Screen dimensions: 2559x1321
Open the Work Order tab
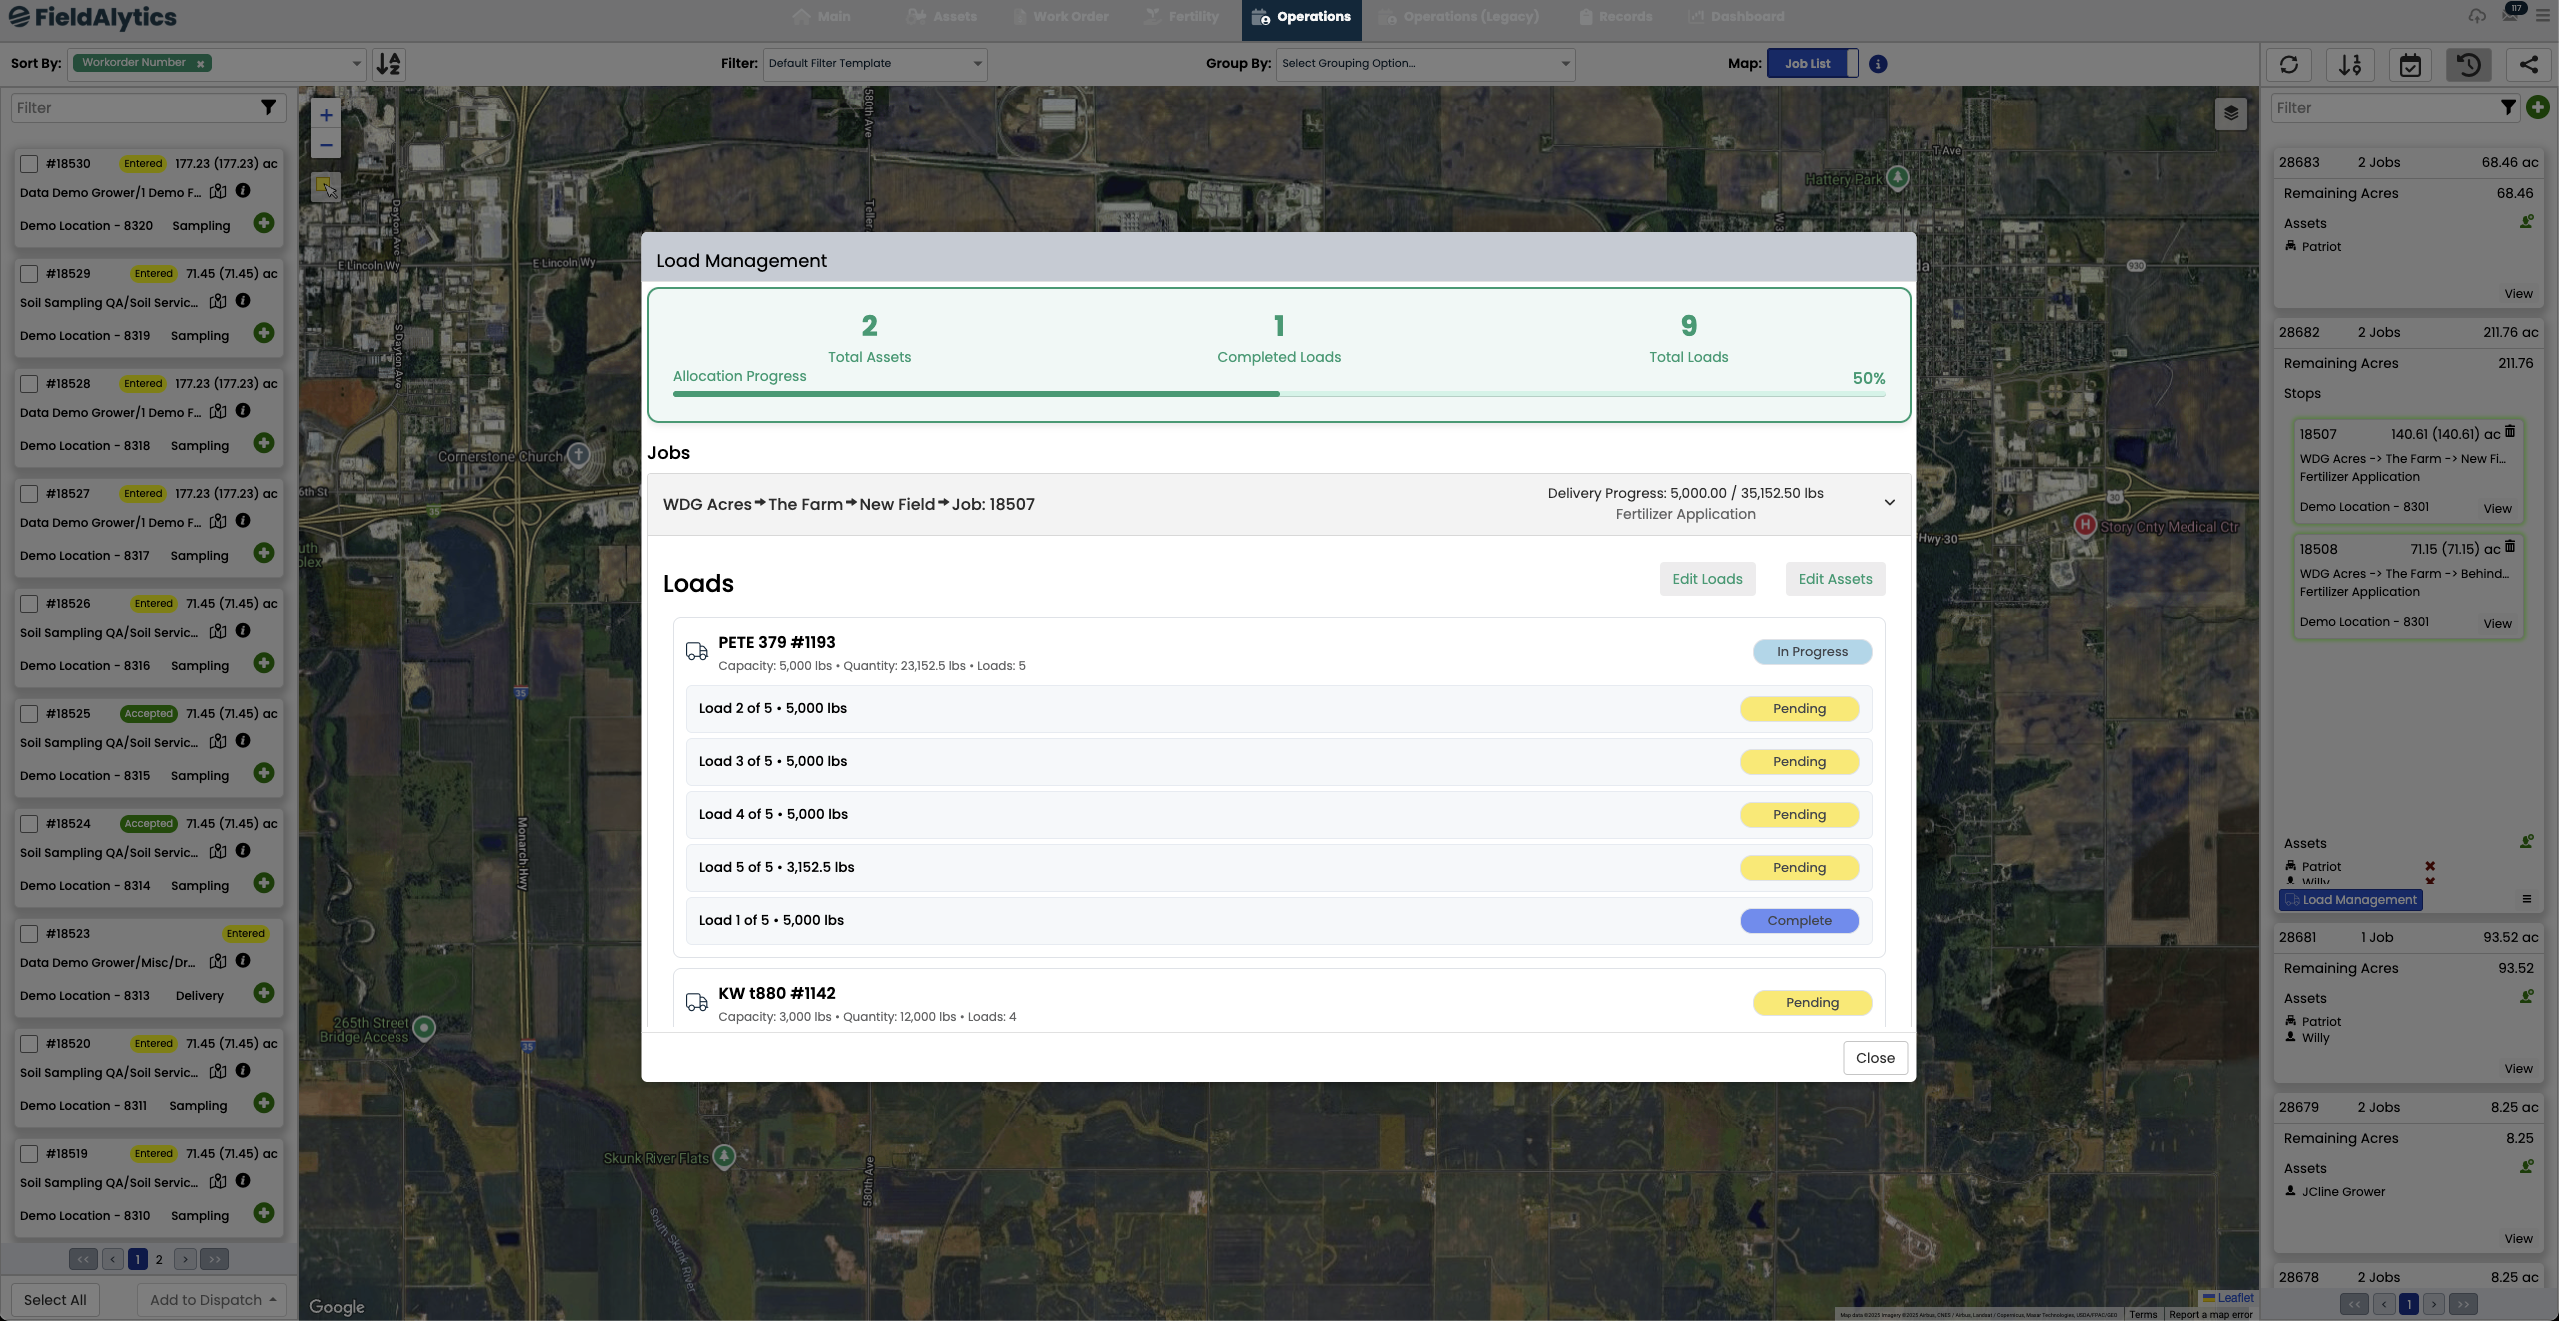click(1060, 17)
